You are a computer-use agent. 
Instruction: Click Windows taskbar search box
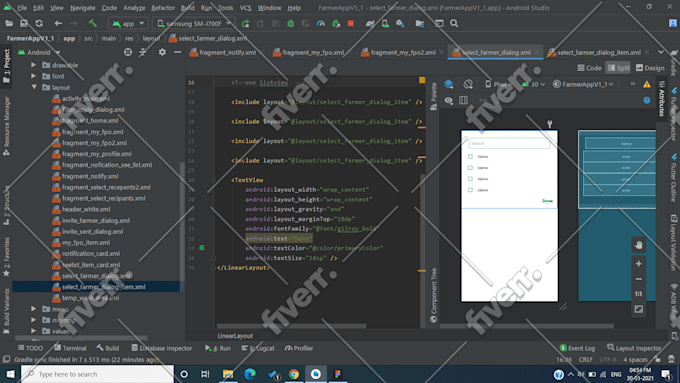click(x=97, y=374)
